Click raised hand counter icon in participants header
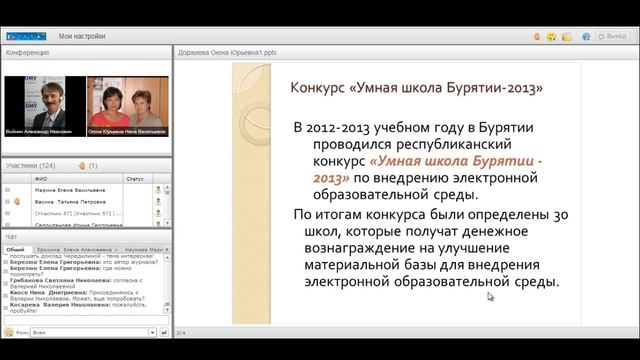 click(82, 166)
